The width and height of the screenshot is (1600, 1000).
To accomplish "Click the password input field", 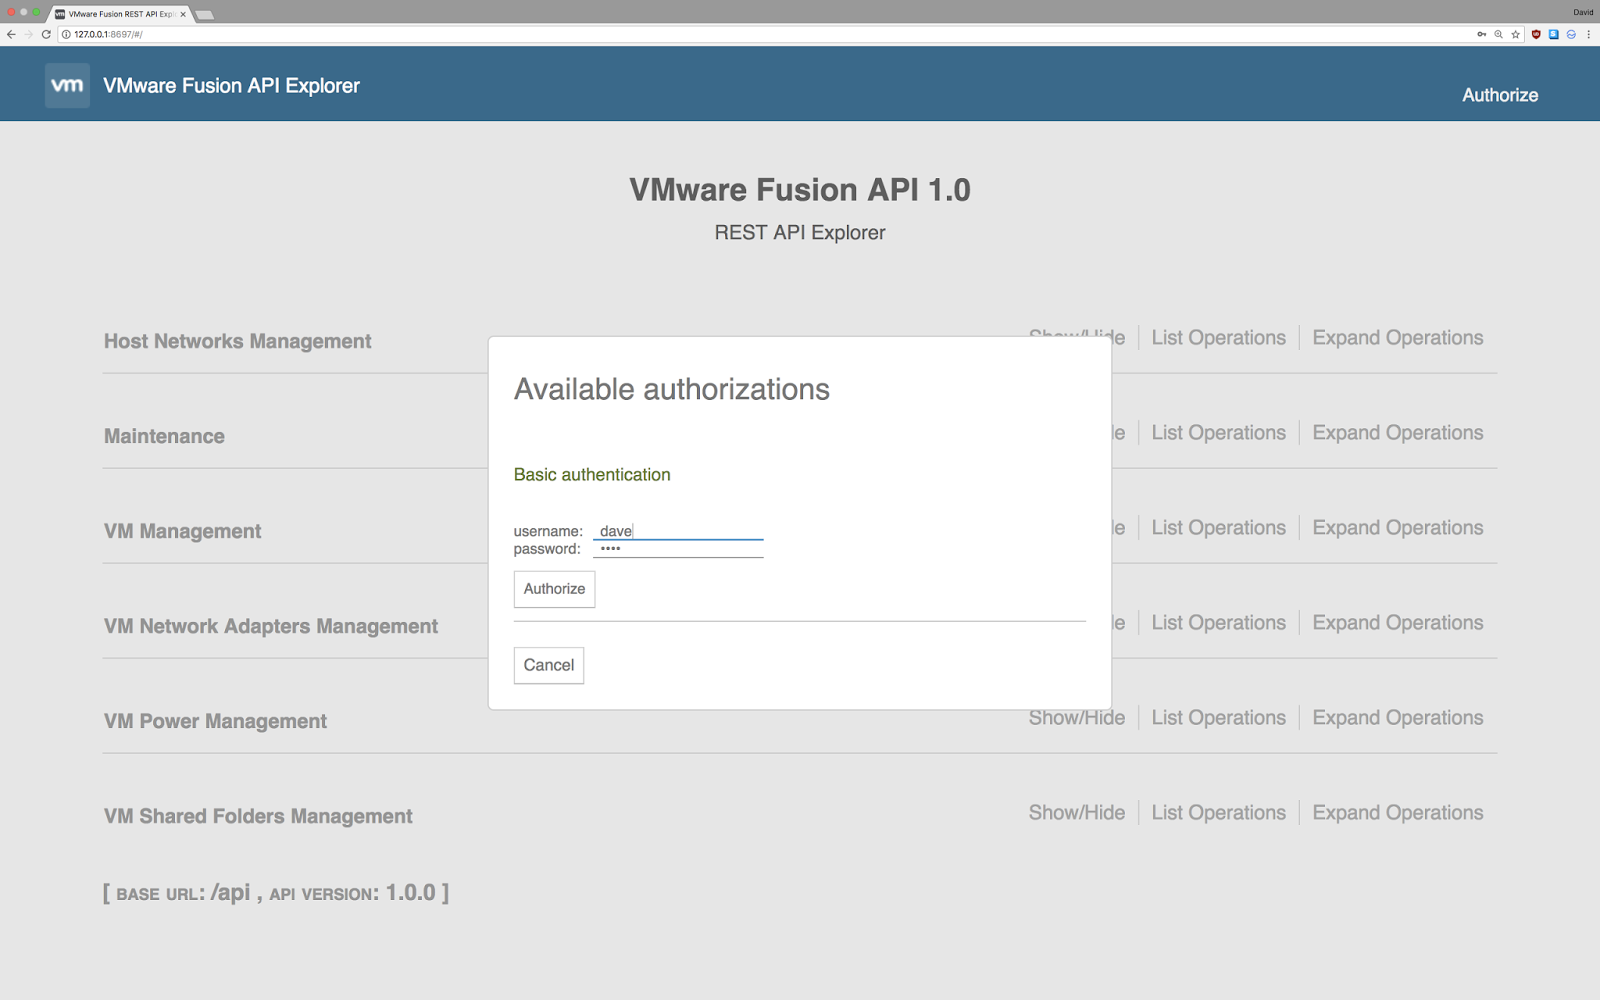I will (x=678, y=549).
